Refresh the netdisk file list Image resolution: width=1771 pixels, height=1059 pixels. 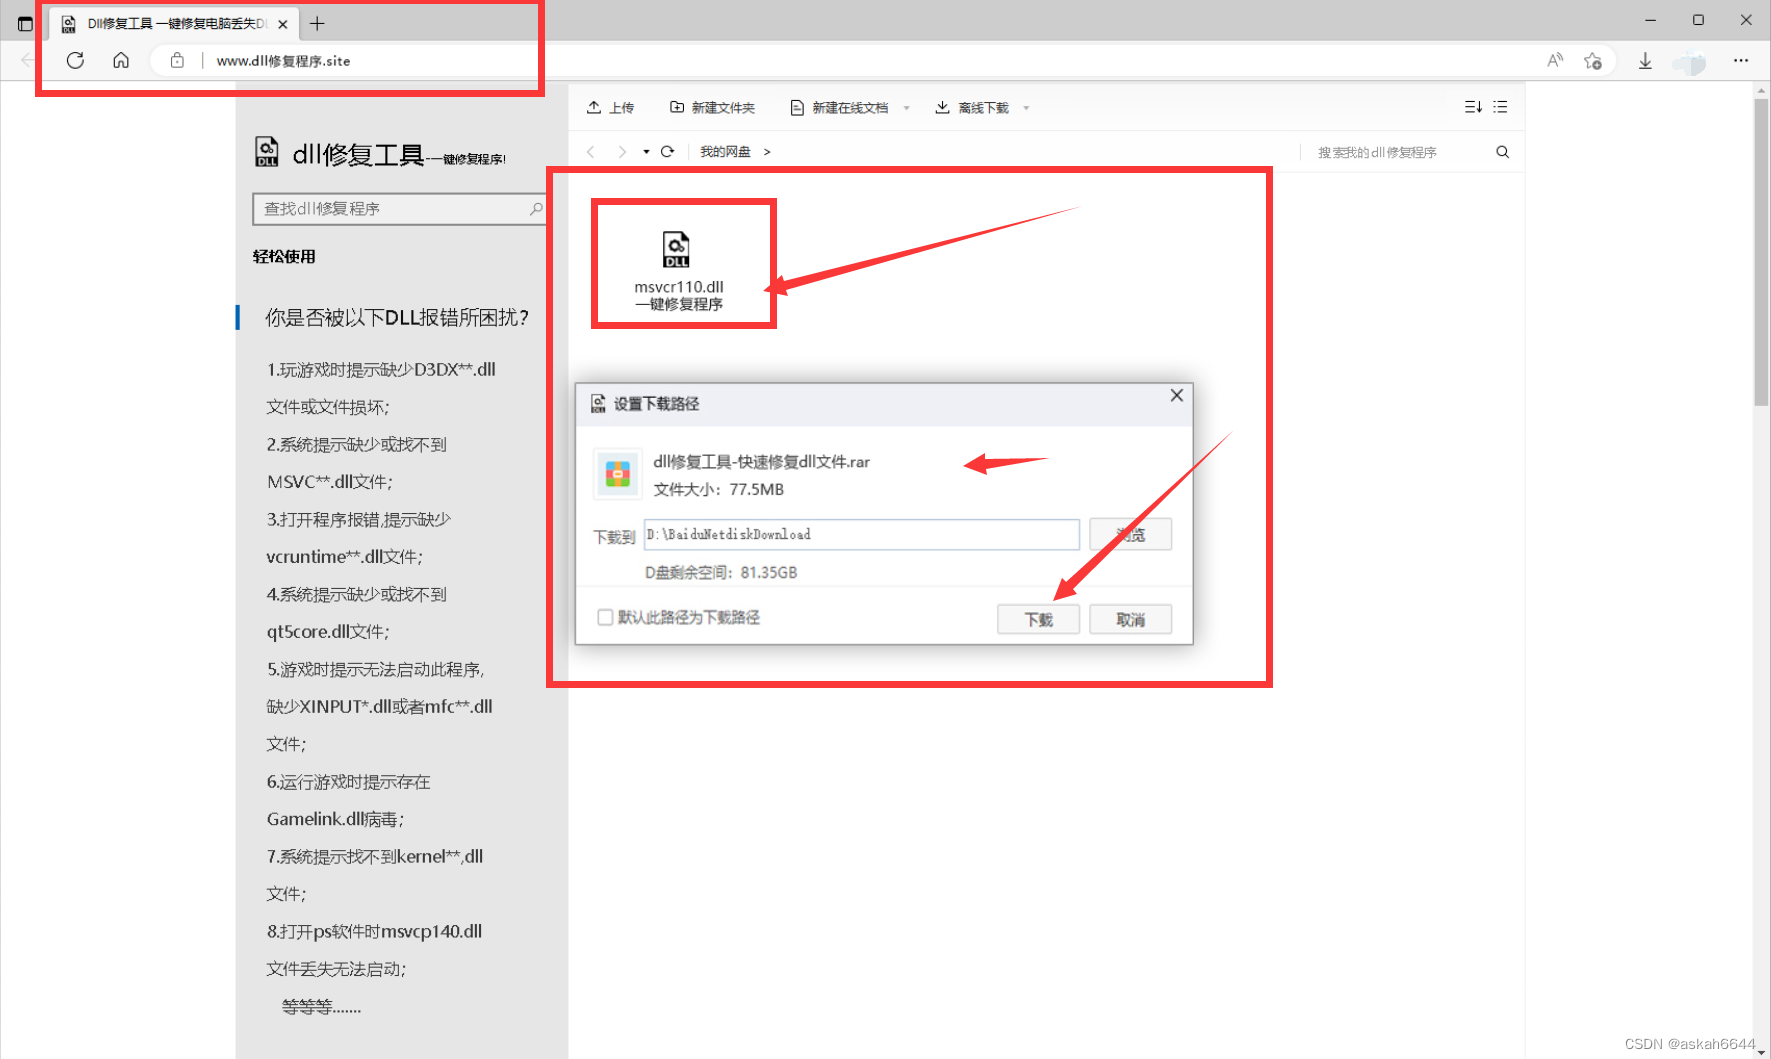pos(667,152)
